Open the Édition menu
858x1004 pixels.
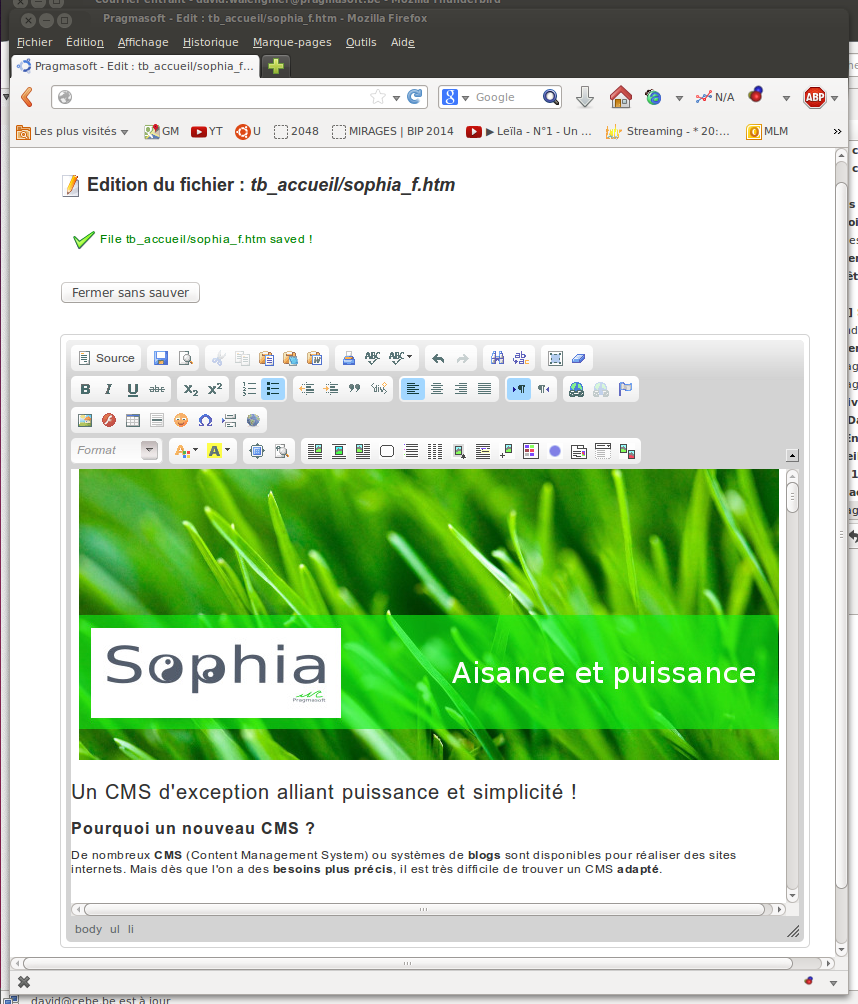(x=85, y=42)
